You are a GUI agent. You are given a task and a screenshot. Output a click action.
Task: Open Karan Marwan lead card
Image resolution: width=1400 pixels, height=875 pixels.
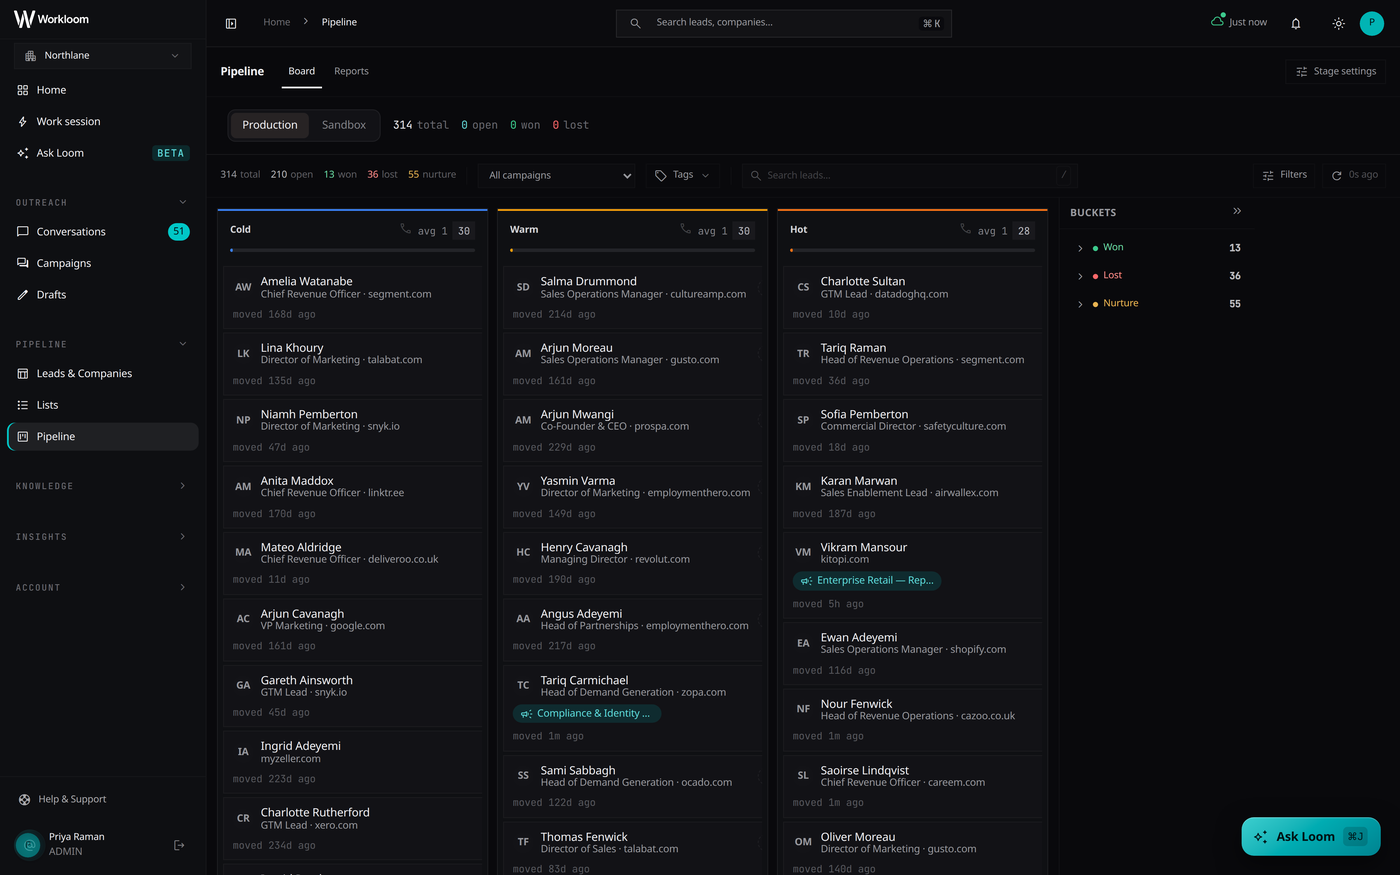[912, 497]
